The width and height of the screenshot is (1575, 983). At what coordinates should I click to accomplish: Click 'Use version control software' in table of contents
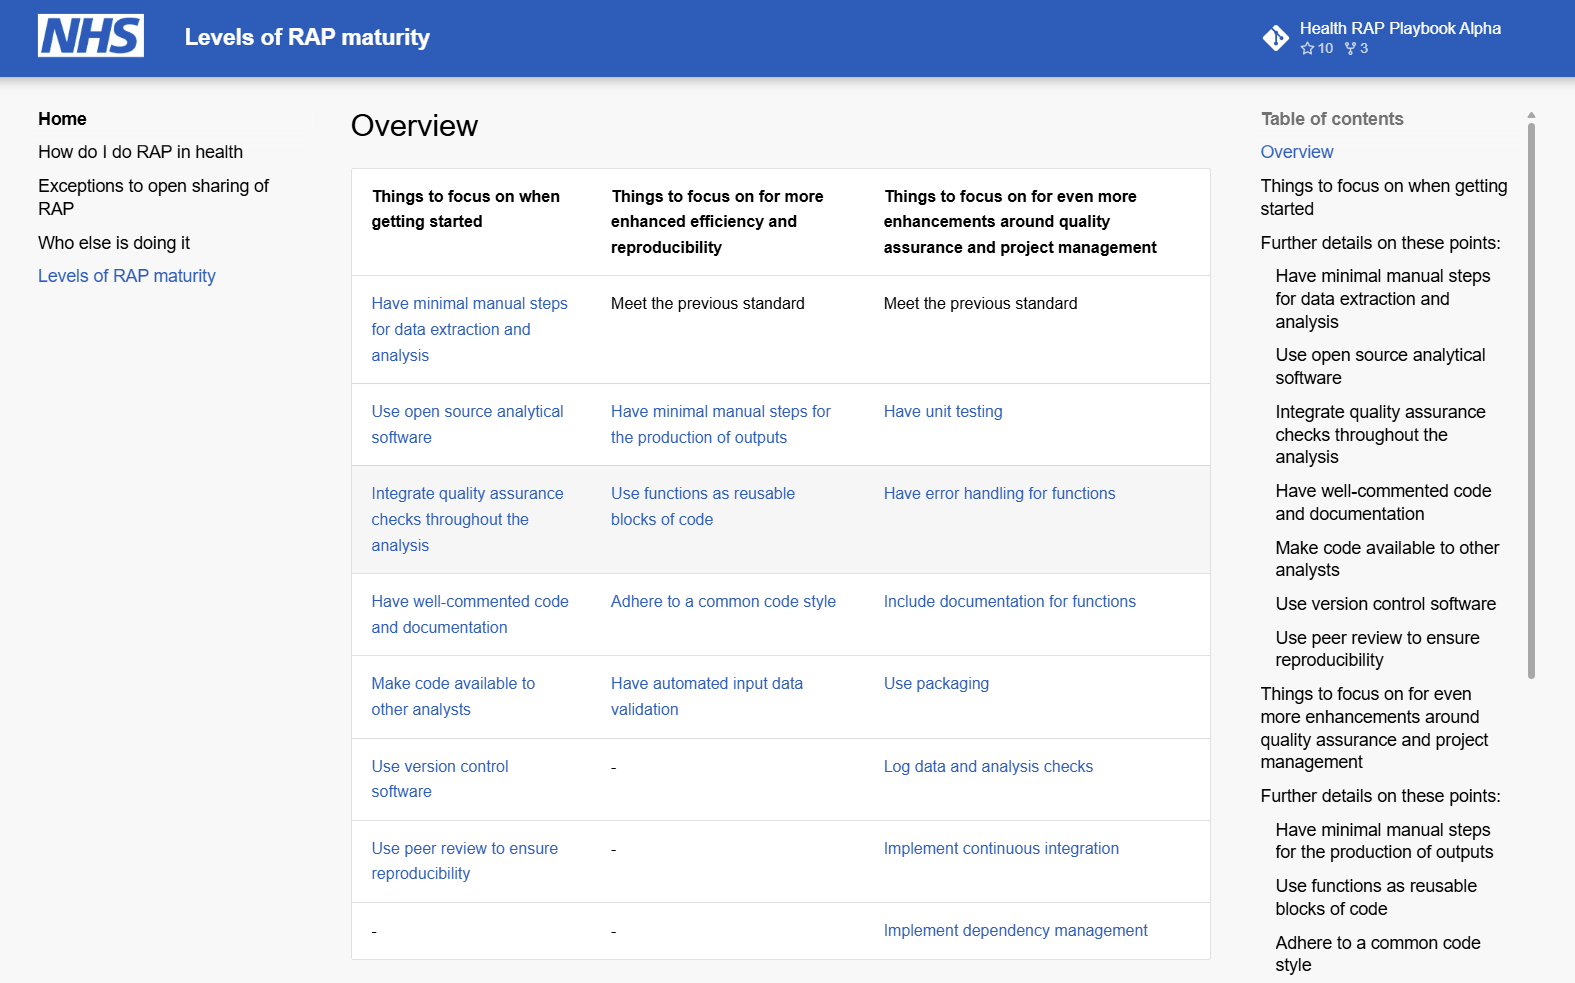1386,604
